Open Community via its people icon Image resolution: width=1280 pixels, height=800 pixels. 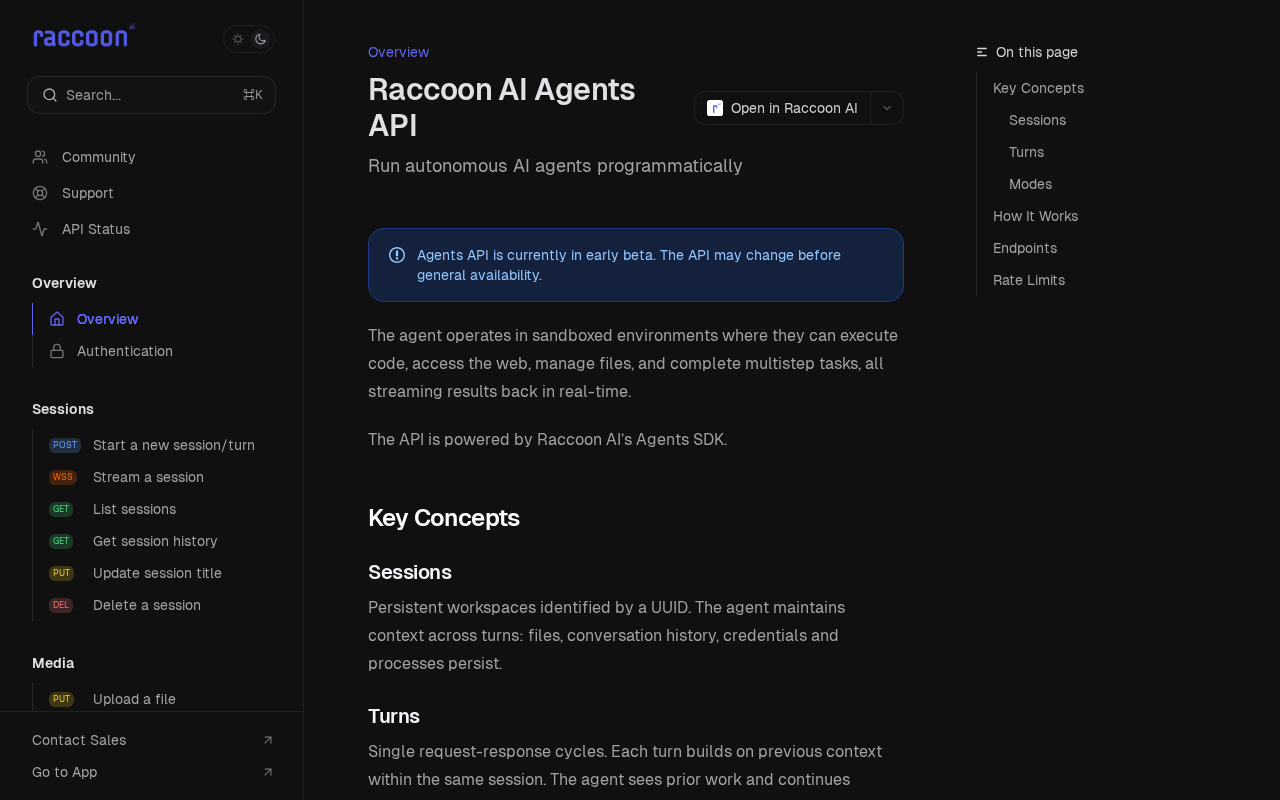tap(40, 157)
